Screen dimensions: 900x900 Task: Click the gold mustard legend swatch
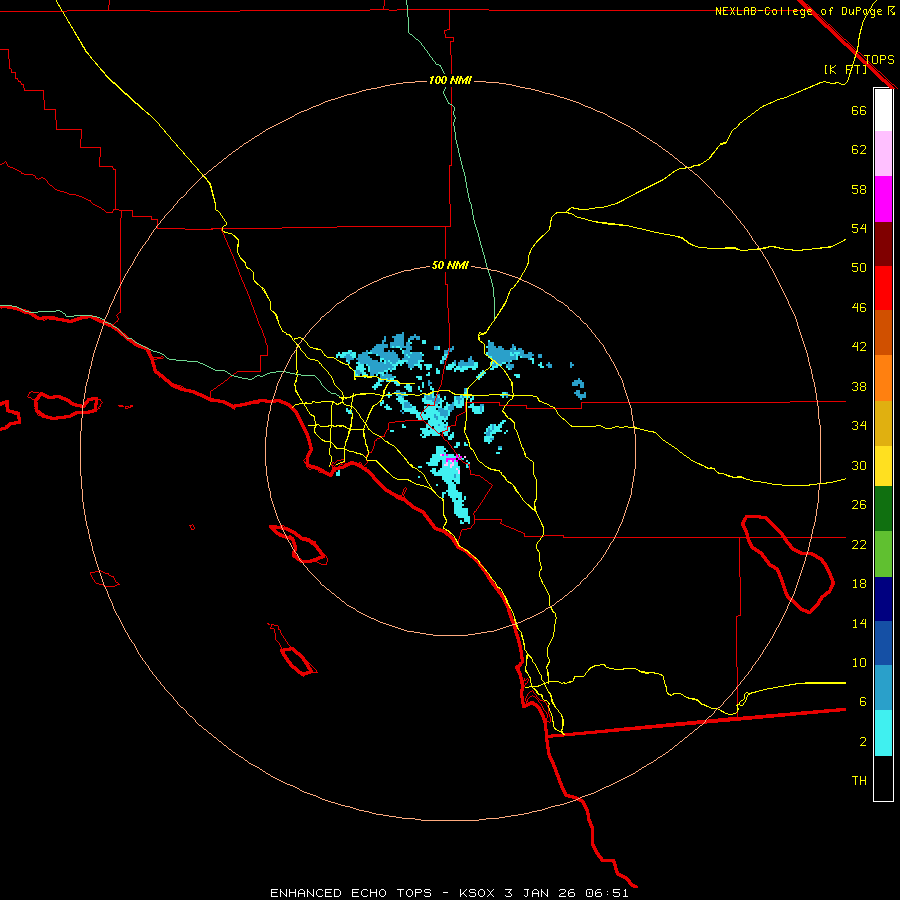tap(883, 423)
